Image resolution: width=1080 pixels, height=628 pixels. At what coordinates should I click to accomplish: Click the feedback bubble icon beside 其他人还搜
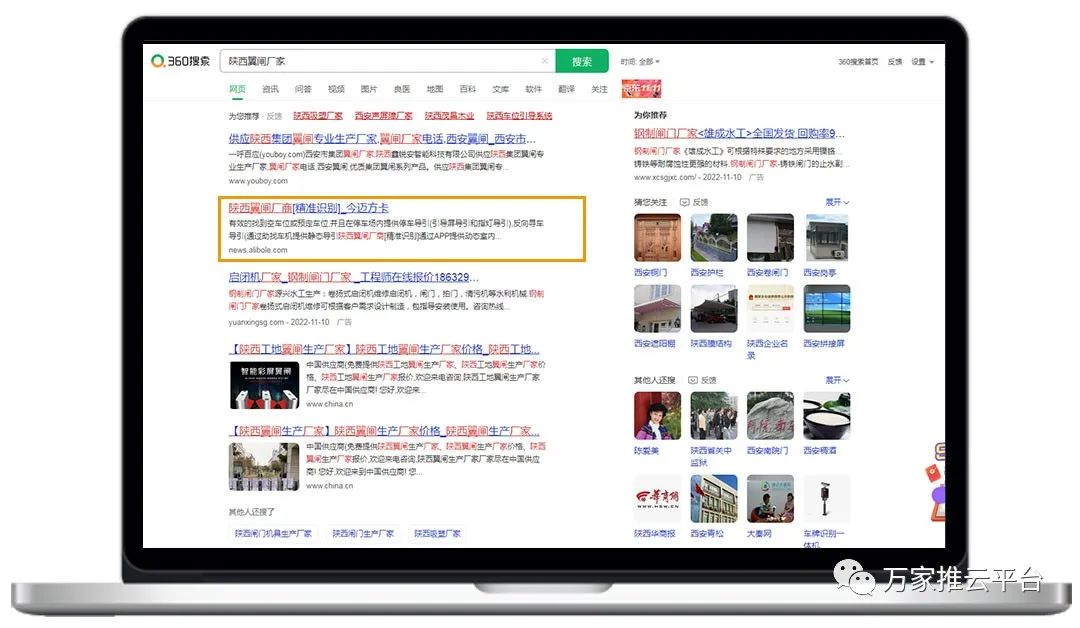click(x=692, y=378)
